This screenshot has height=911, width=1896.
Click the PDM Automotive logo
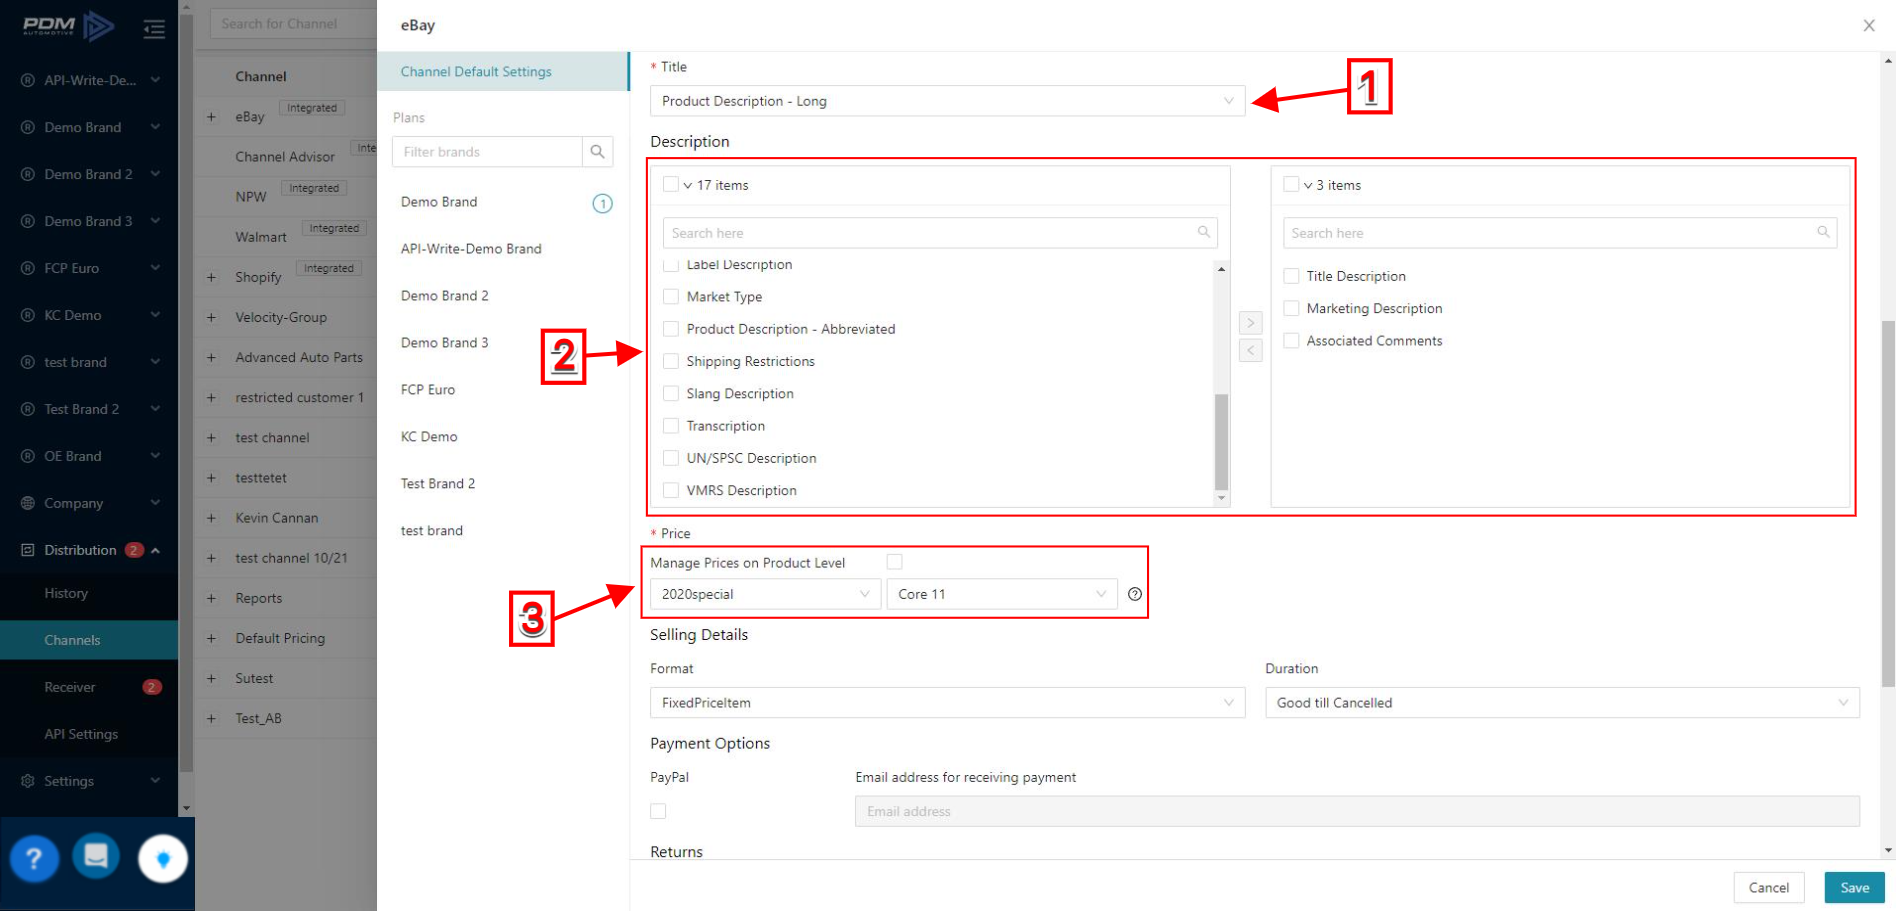tap(68, 26)
